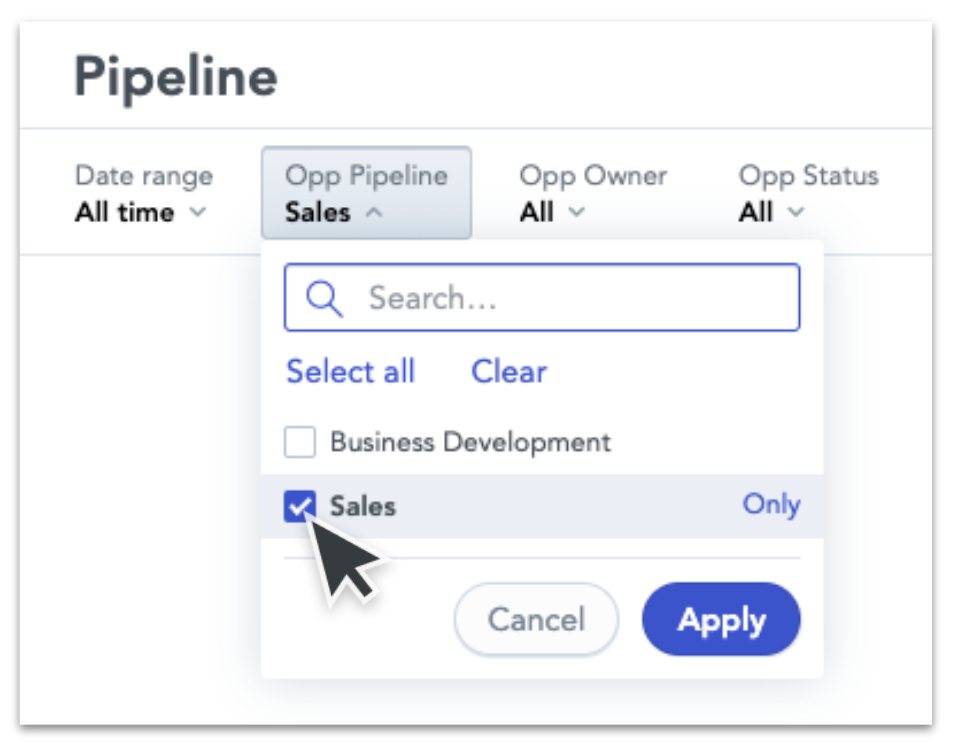Click the Apply button
Image resolution: width=956 pixels, height=756 pixels.
click(x=721, y=619)
